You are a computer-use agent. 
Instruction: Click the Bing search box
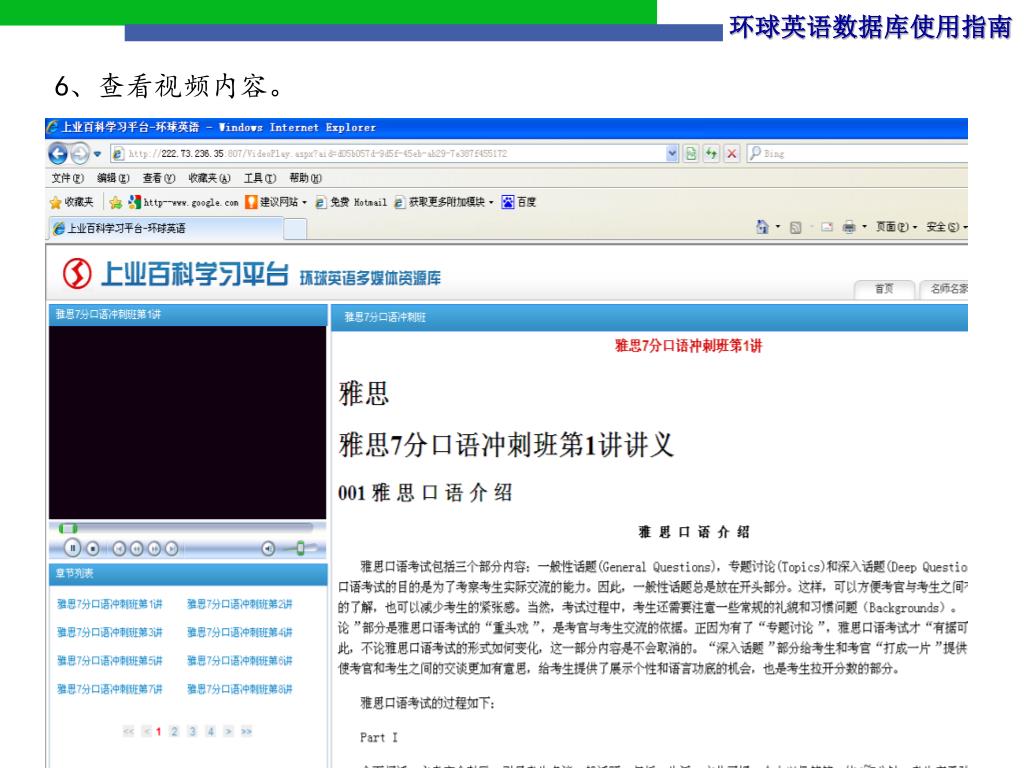coord(857,153)
